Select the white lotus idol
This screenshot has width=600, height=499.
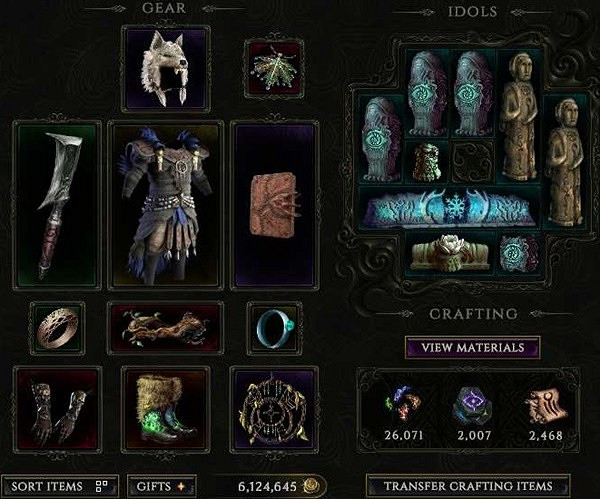450,253
